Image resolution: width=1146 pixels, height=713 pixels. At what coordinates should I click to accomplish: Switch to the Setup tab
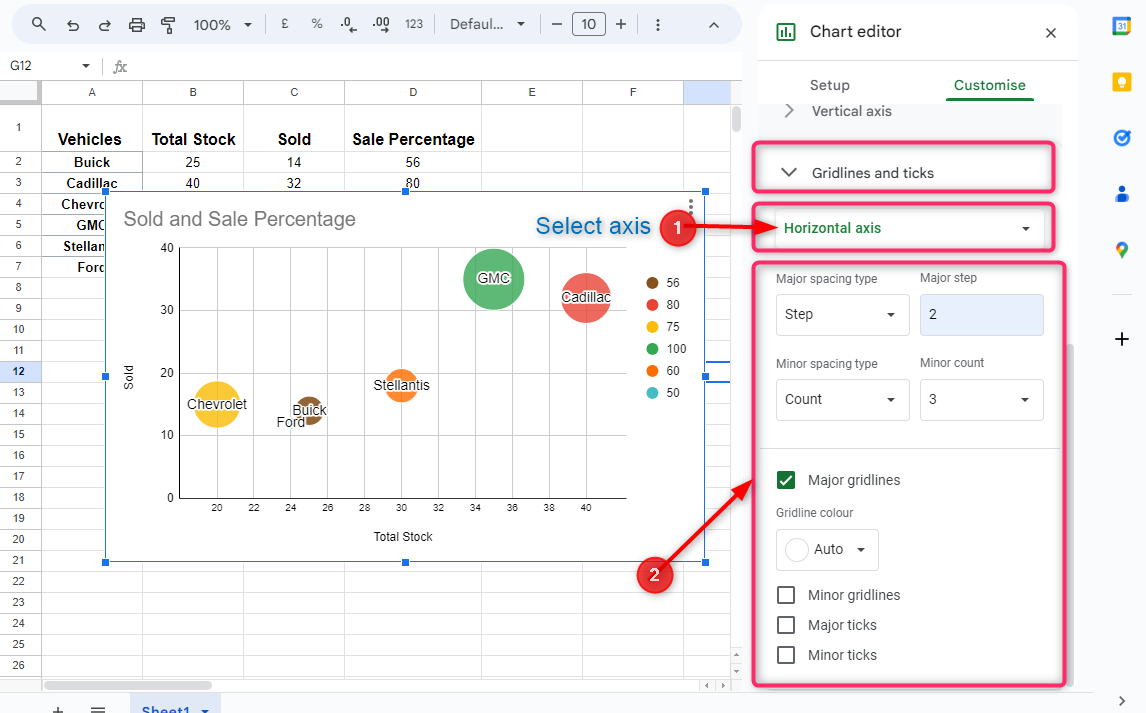tap(830, 85)
